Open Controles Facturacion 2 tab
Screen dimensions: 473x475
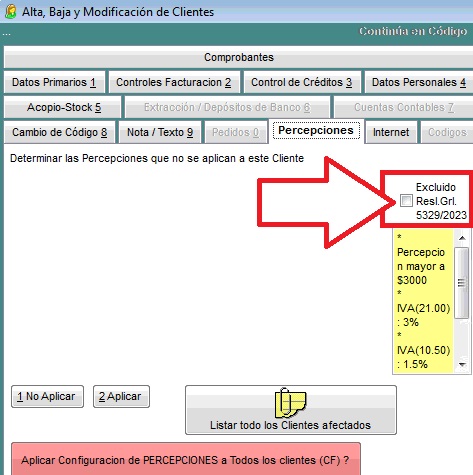[174, 82]
